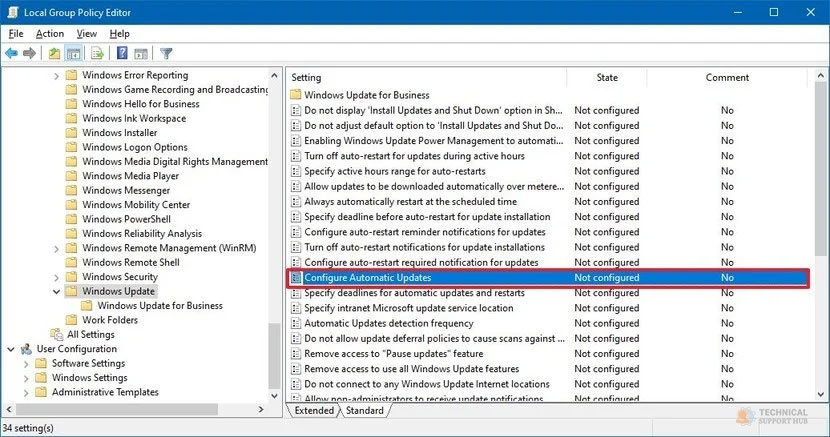
Task: Click policy icon beside Configure Automatic Updates
Action: pyautogui.click(x=296, y=278)
